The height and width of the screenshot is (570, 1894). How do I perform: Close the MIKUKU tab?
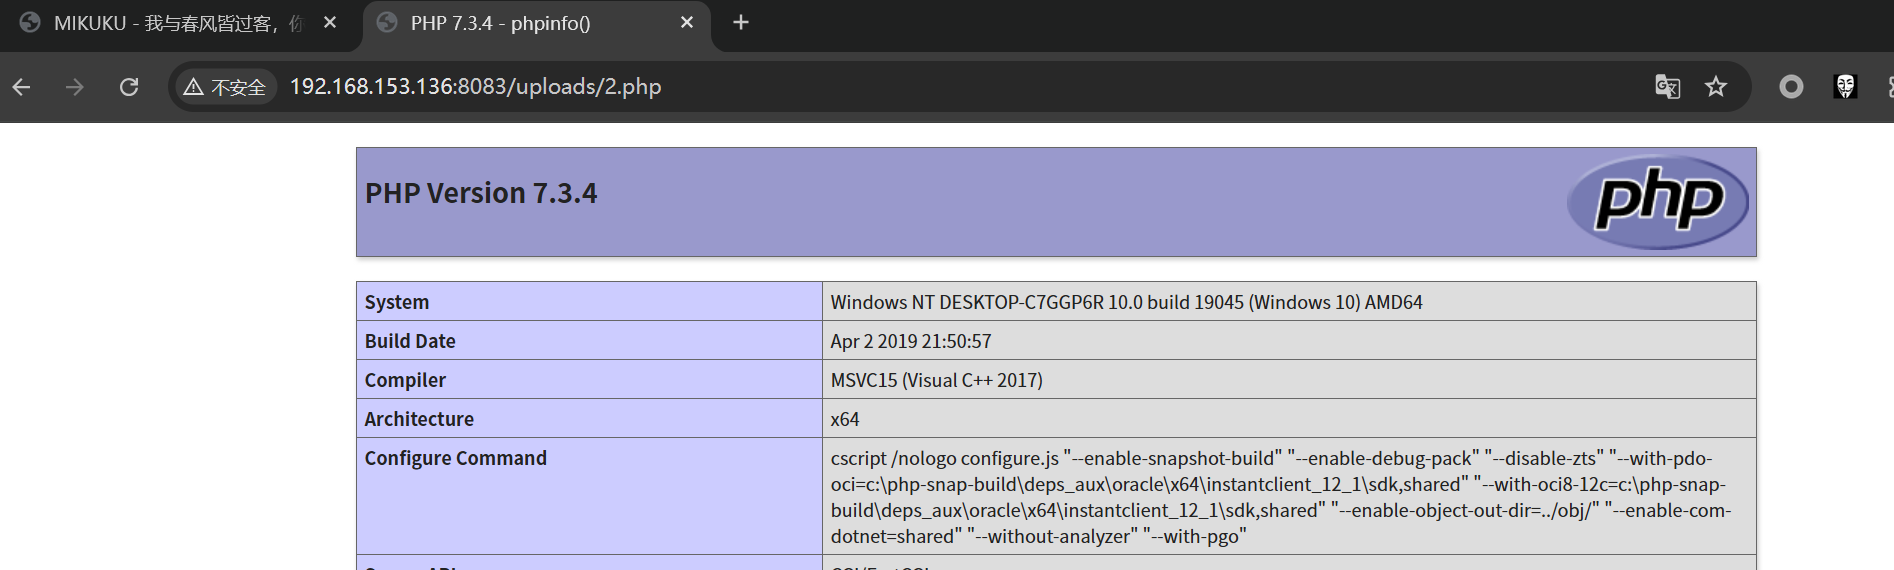coord(330,22)
